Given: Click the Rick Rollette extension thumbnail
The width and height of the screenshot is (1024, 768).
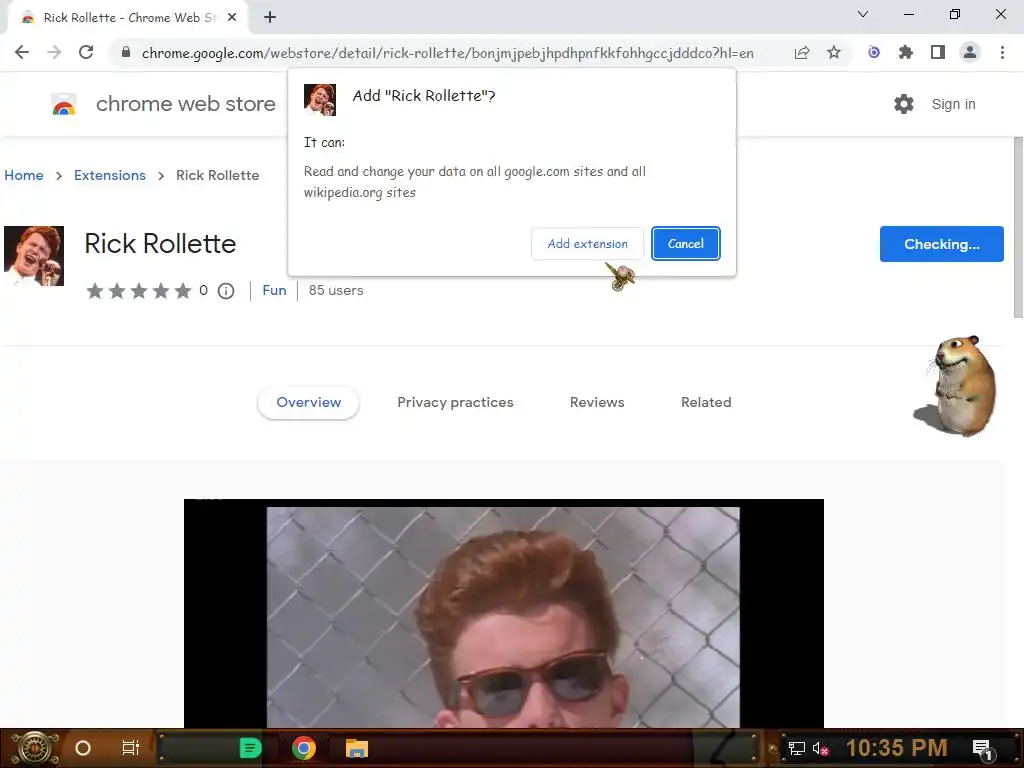Looking at the screenshot, I should pyautogui.click(x=34, y=256).
